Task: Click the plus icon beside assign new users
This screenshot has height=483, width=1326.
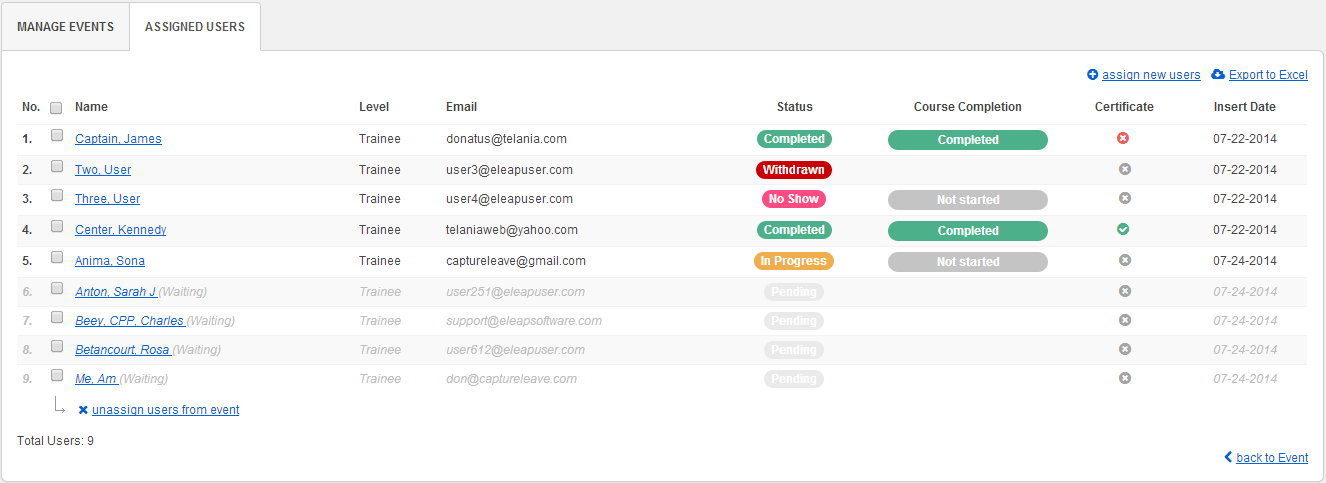Action: [x=1092, y=75]
